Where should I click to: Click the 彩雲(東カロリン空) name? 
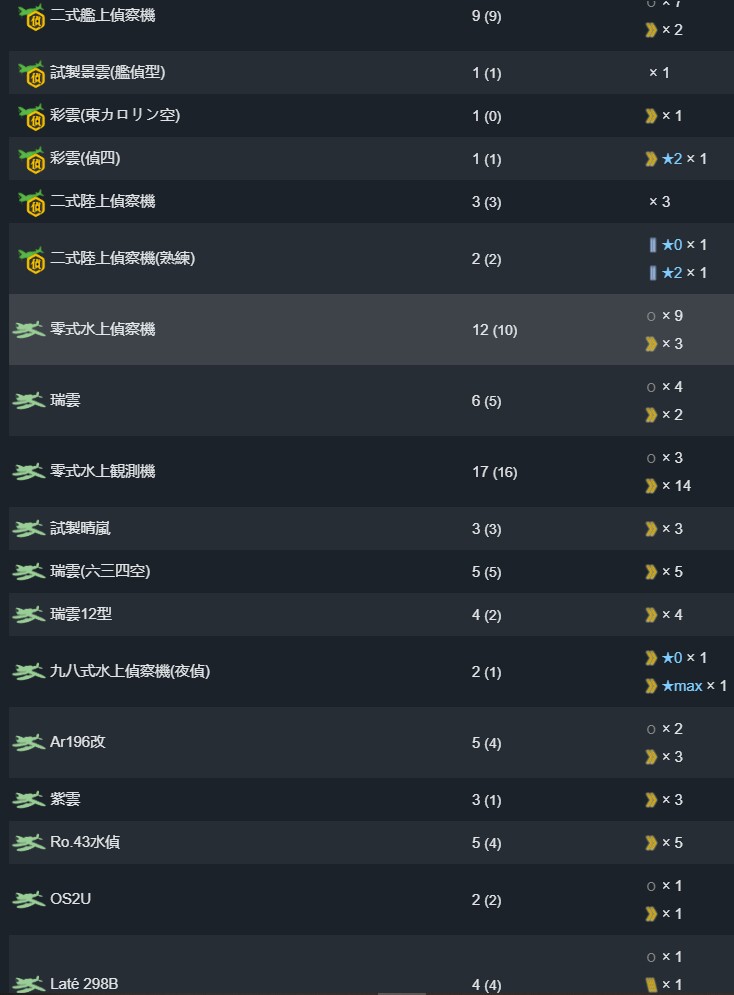tap(115, 115)
